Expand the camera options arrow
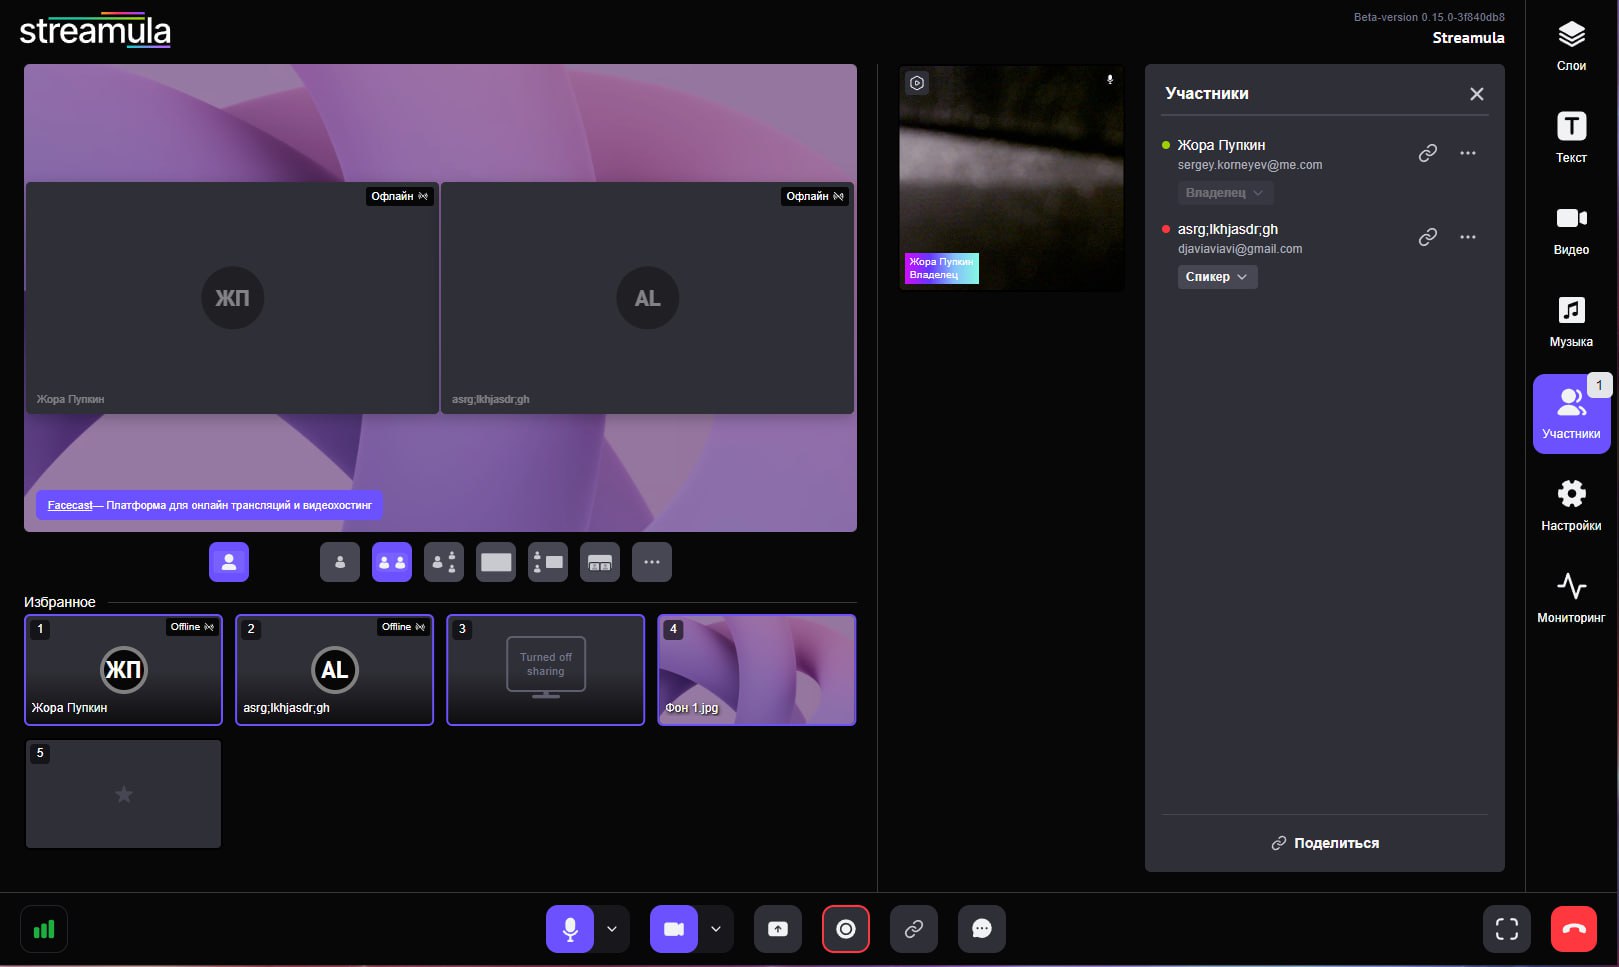The width and height of the screenshot is (1619, 967). coord(716,929)
